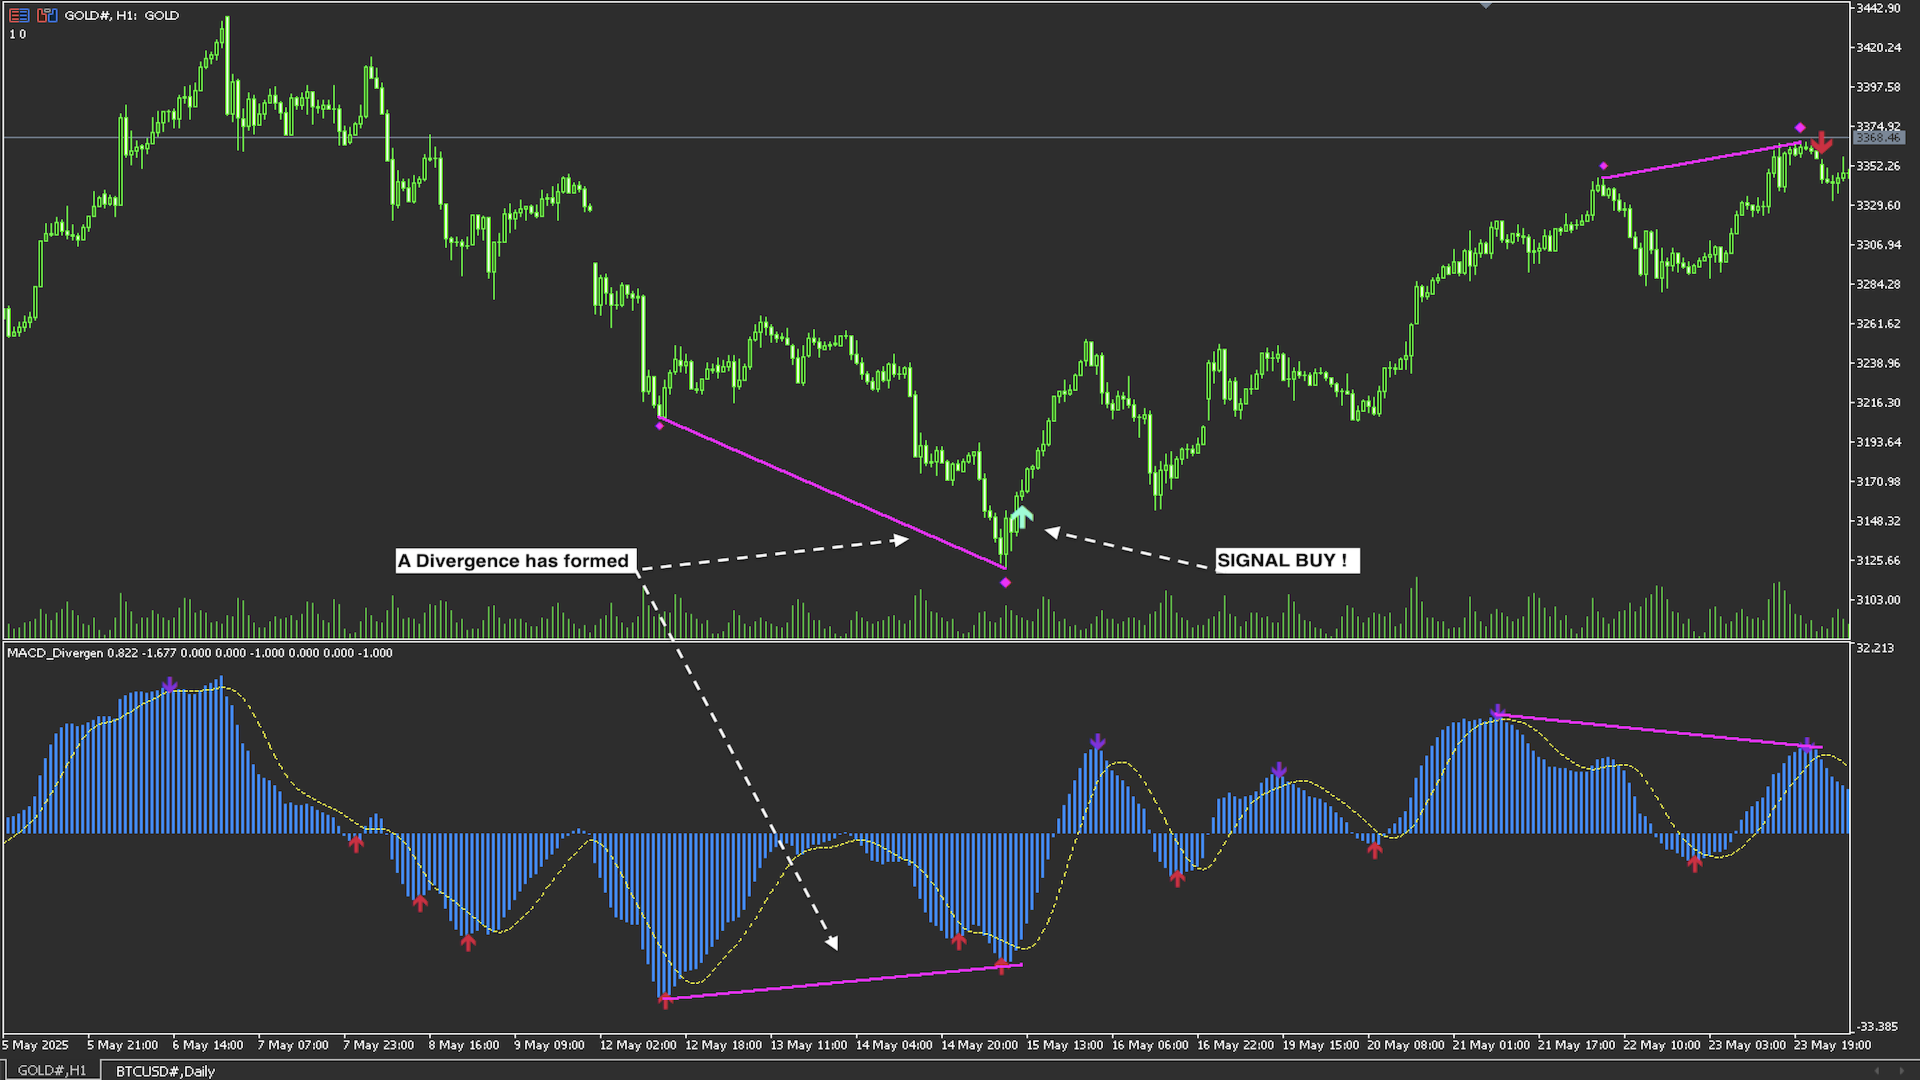Click the 5 May 21:00 time label

coord(122,1045)
